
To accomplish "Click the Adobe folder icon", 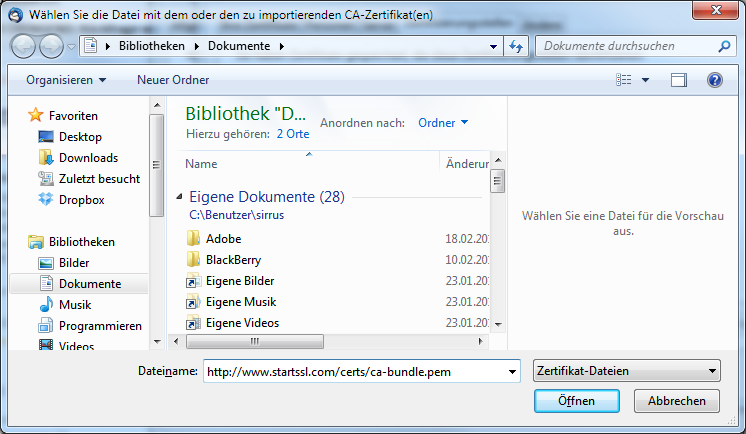I will (193, 238).
